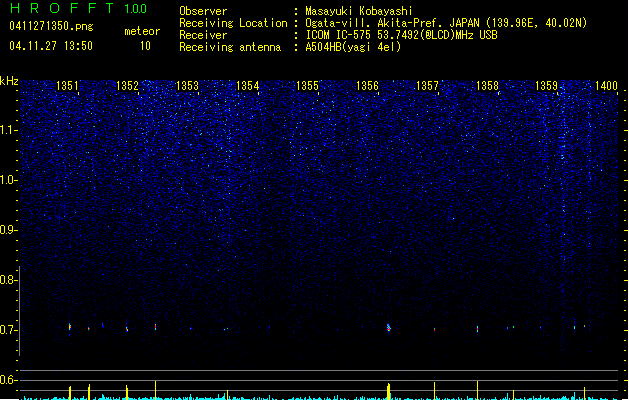The height and width of the screenshot is (400, 629).
Task: Click the 1.1 kHz frequency label
Action: (x=8, y=130)
